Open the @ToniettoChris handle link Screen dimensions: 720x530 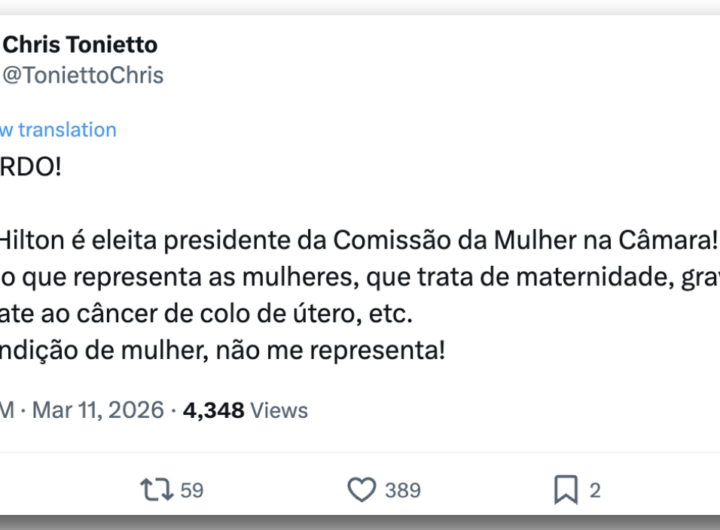(83, 75)
